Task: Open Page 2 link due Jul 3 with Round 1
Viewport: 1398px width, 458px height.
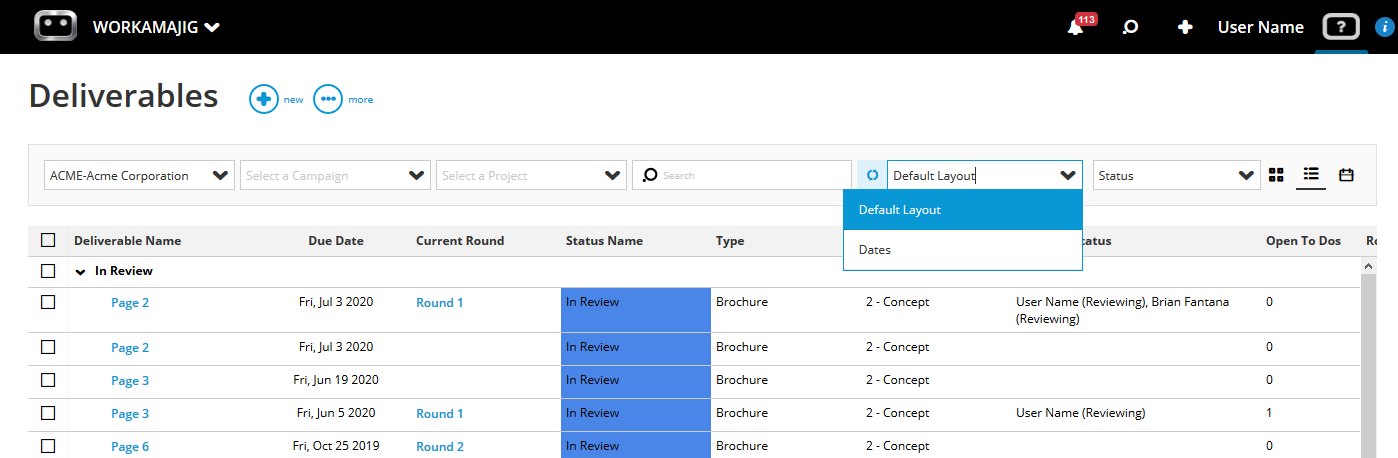Action: point(130,303)
